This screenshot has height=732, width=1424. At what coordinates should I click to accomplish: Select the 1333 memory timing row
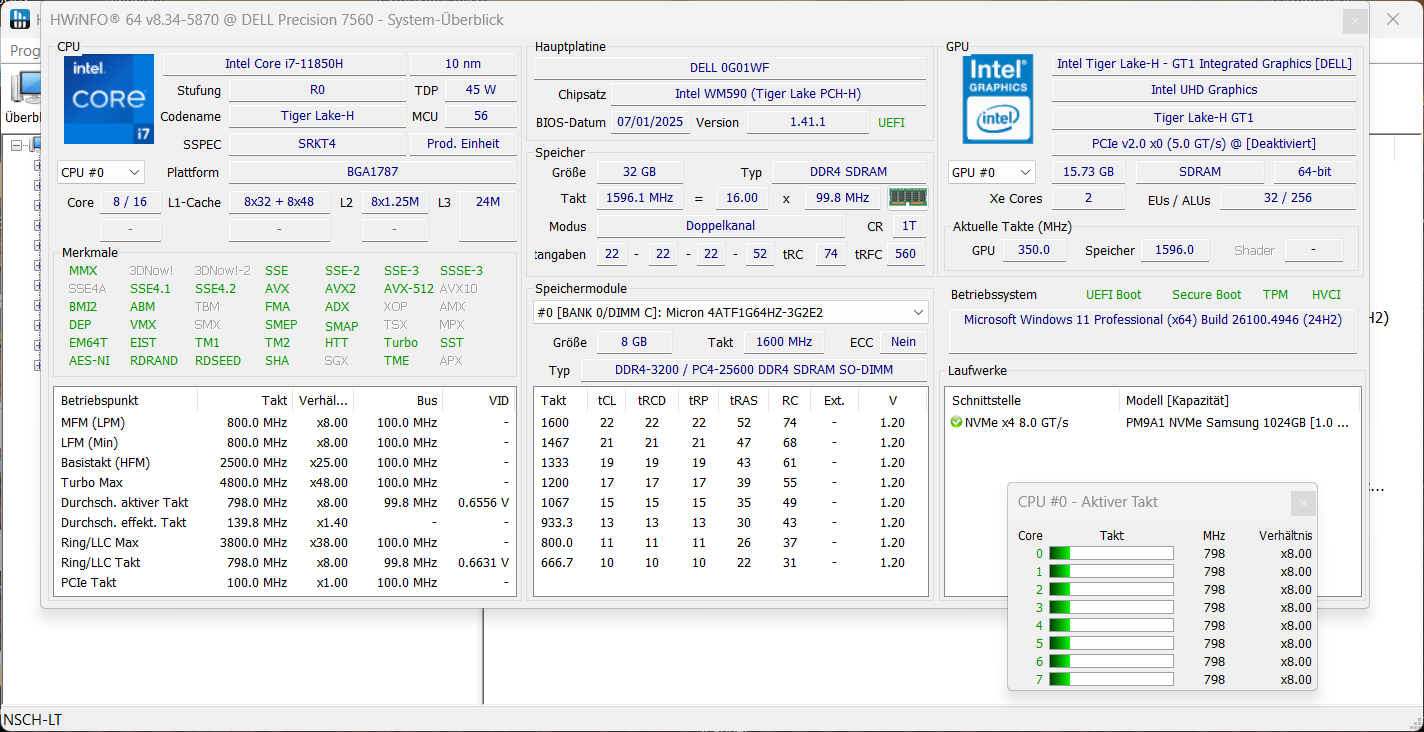point(730,463)
